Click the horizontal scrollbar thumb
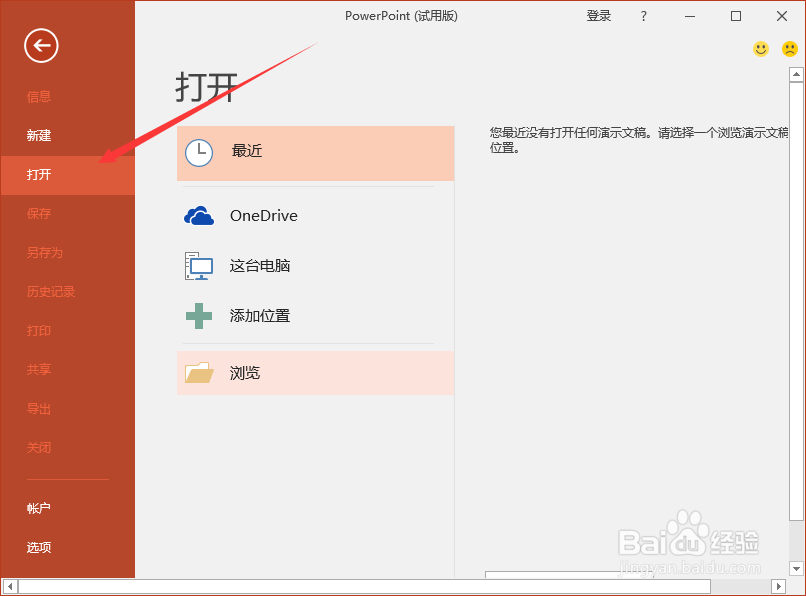Screen dimensions: 806x596 pyautogui.click(x=364, y=586)
